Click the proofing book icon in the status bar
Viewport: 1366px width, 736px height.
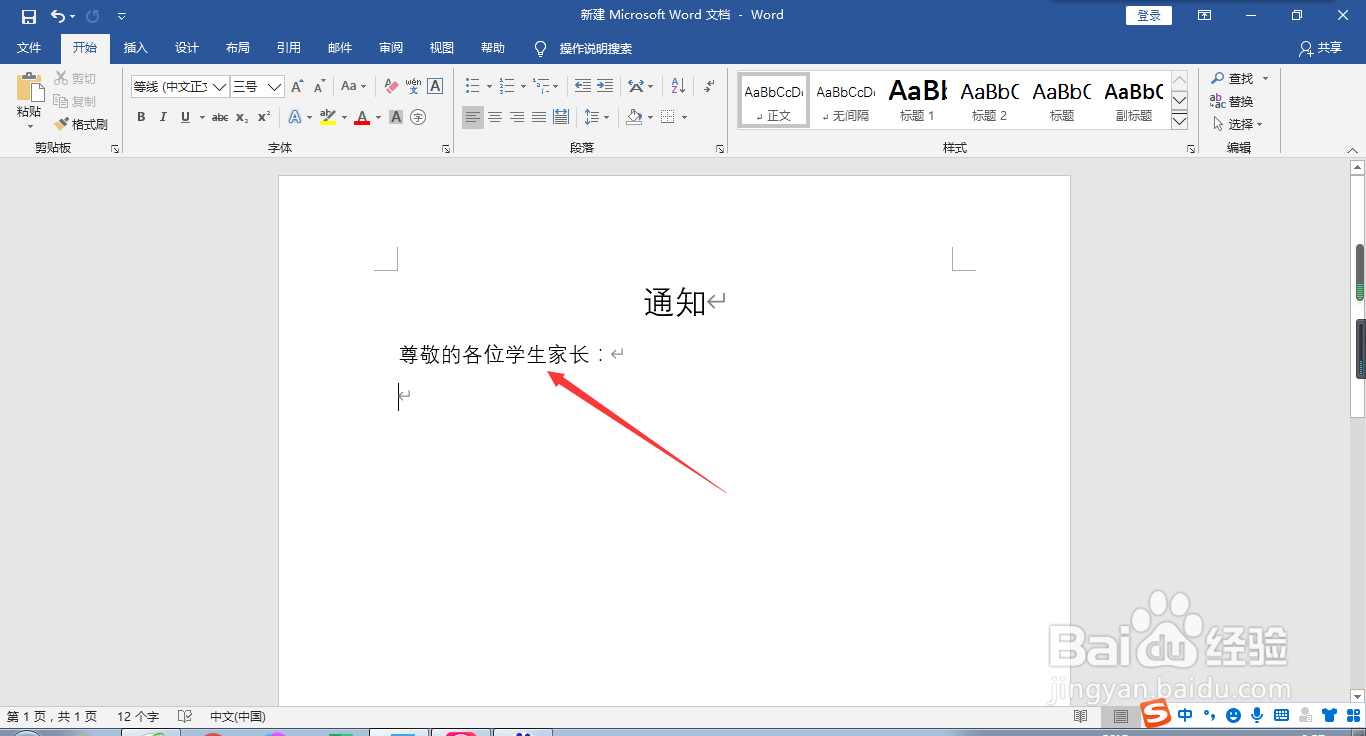(184, 717)
